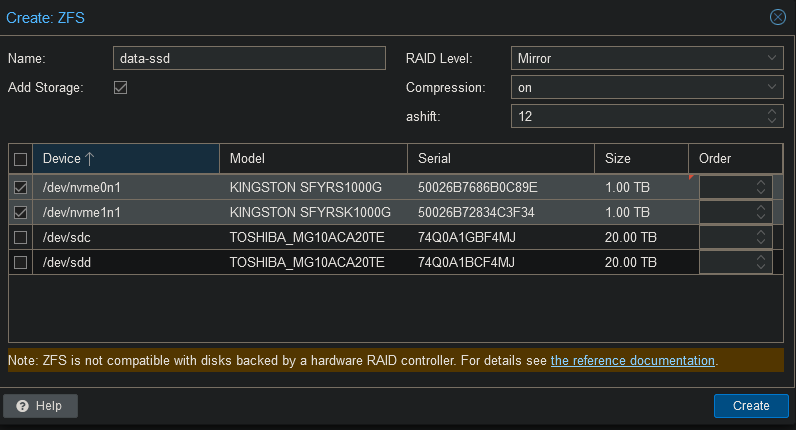
Task: Uncheck the /dev/nvme1n1 device checkbox
Action: click(21, 212)
